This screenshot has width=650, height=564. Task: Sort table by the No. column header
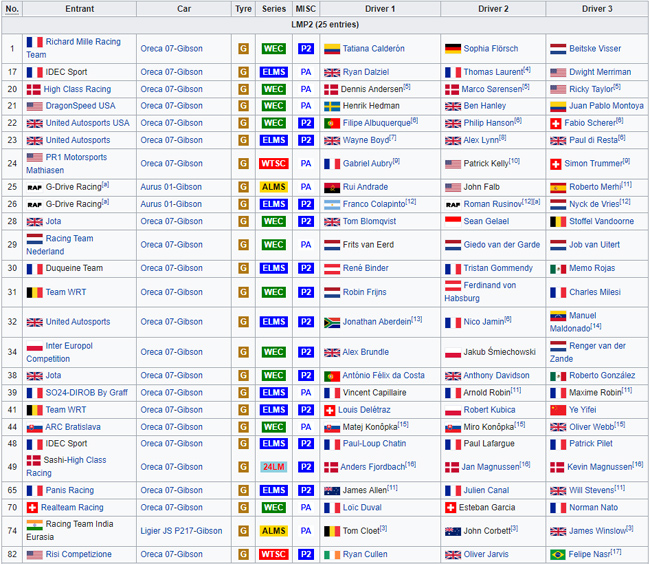click(x=12, y=9)
